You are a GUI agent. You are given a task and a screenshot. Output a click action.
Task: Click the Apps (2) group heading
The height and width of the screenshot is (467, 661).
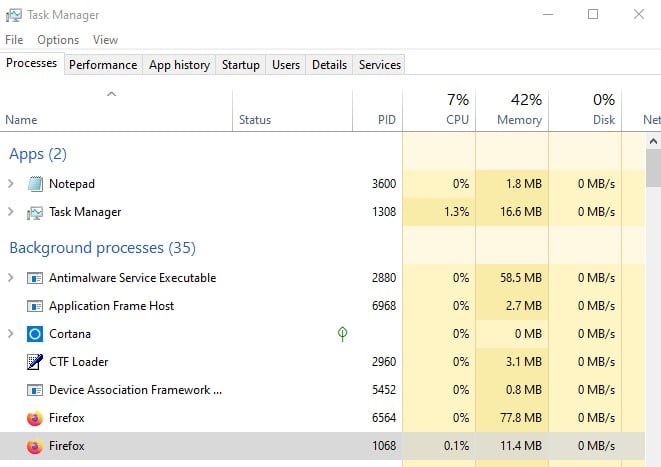(38, 154)
